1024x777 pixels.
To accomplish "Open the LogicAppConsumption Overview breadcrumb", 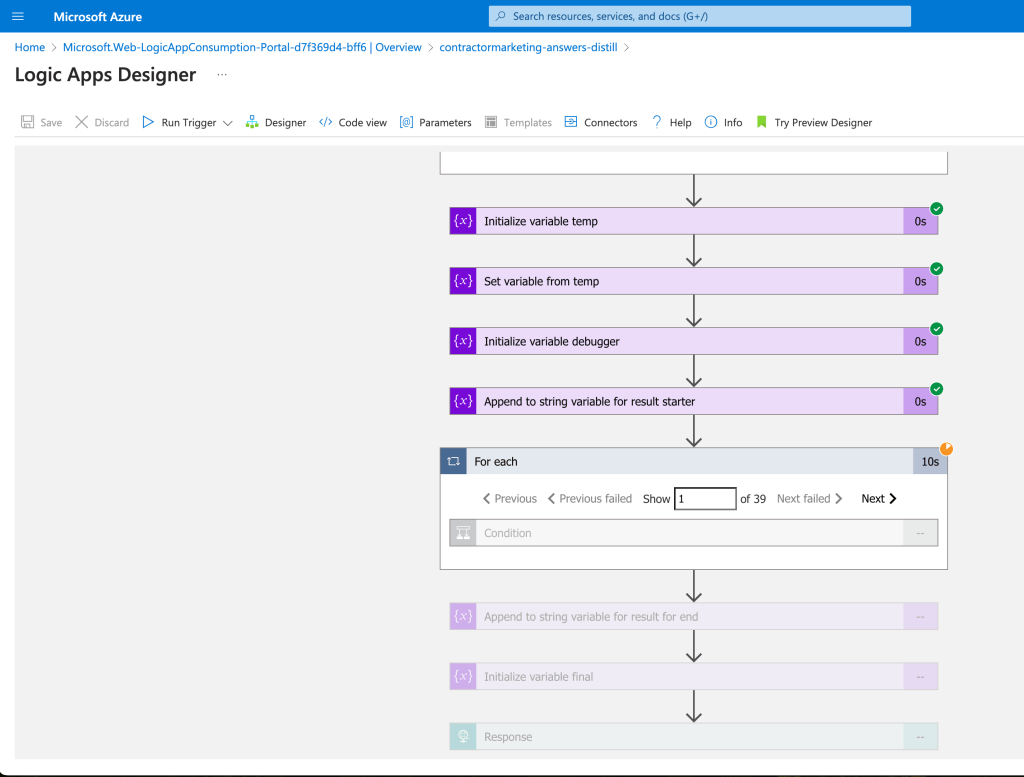I will 242,47.
